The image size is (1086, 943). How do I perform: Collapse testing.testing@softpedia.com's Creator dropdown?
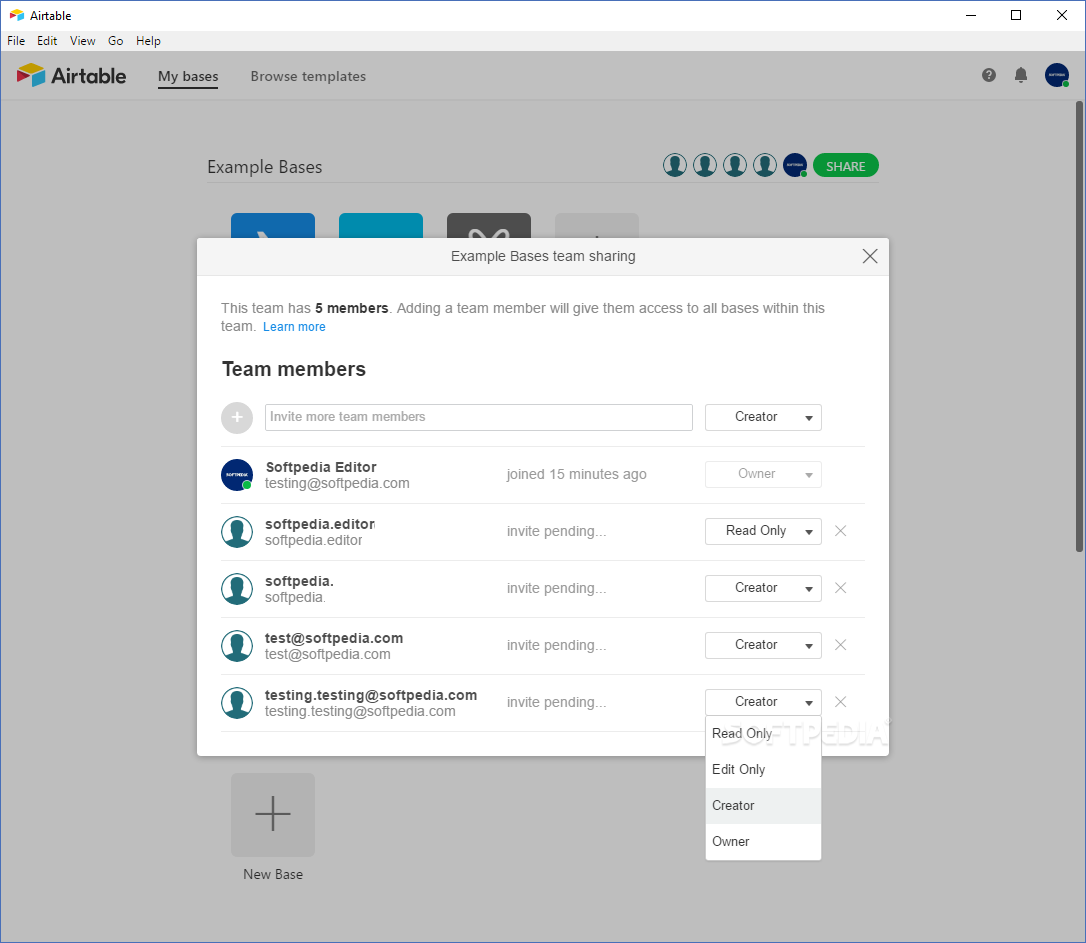pos(763,702)
